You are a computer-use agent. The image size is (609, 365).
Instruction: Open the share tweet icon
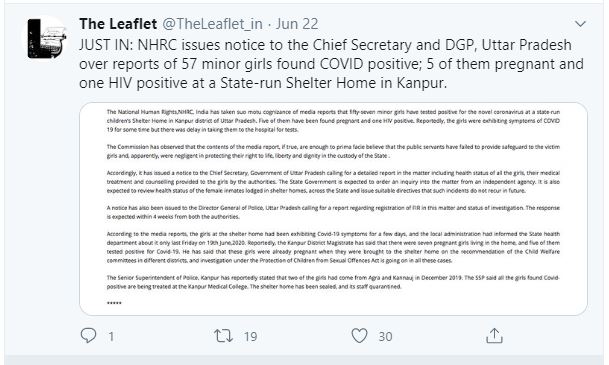[494, 336]
